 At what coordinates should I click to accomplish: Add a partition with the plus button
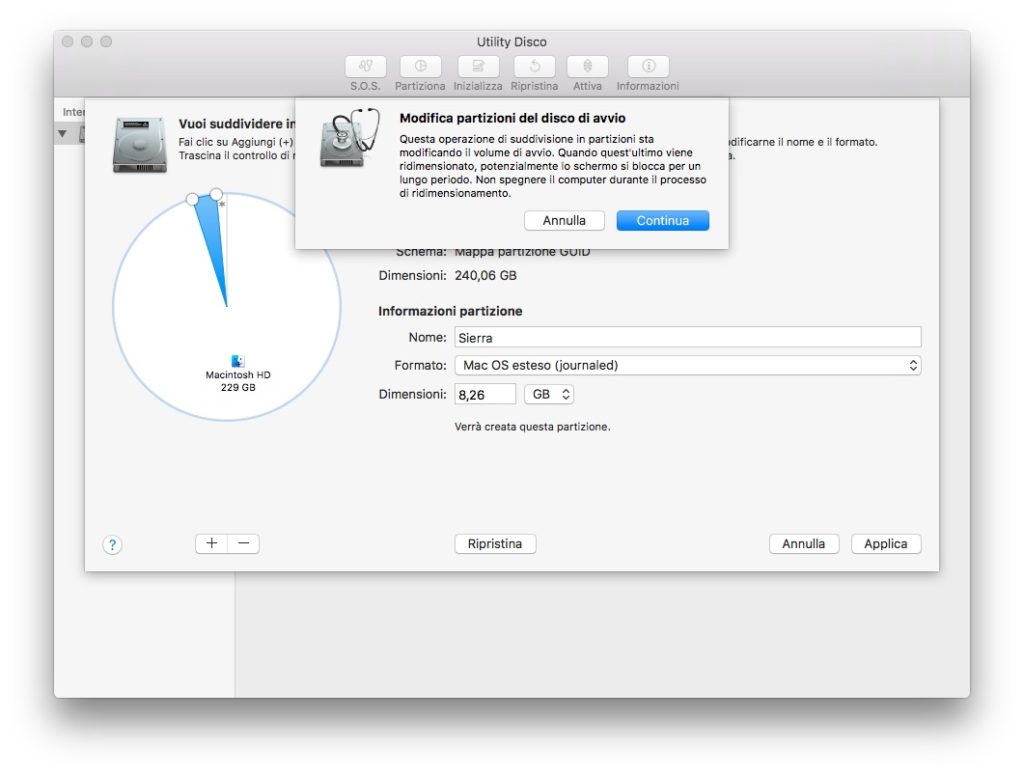coord(212,543)
